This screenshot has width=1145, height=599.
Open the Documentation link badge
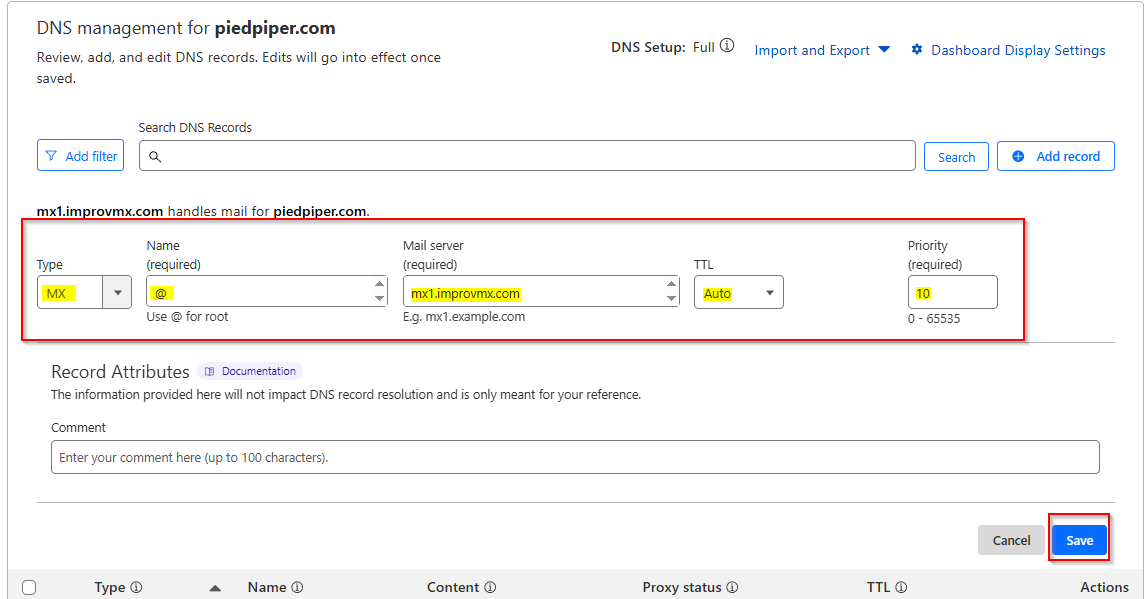point(250,371)
